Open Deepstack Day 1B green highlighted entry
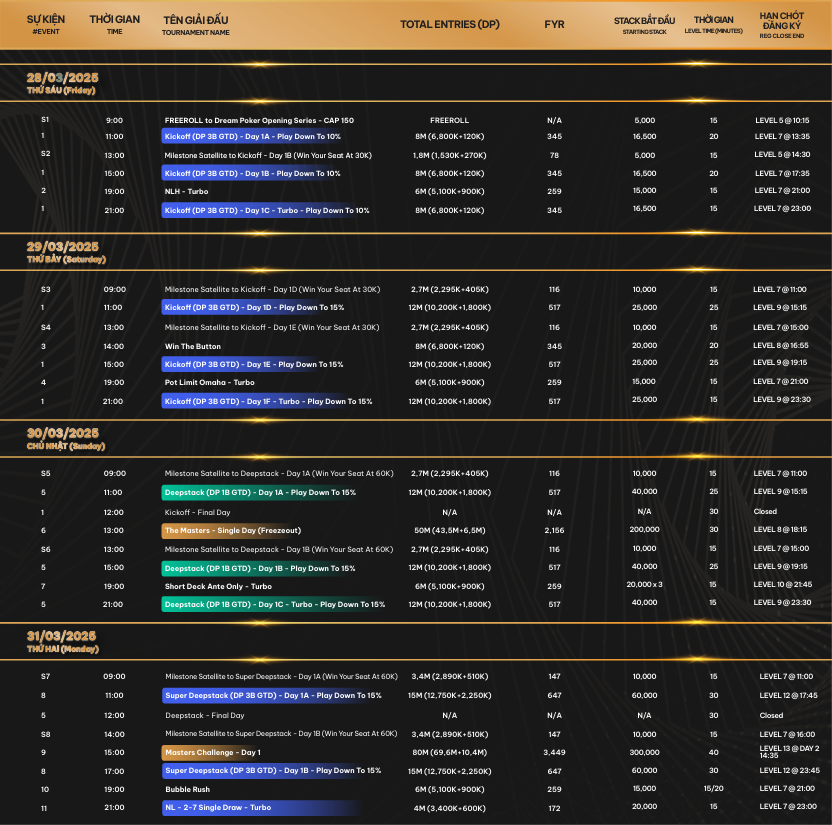 [260, 569]
